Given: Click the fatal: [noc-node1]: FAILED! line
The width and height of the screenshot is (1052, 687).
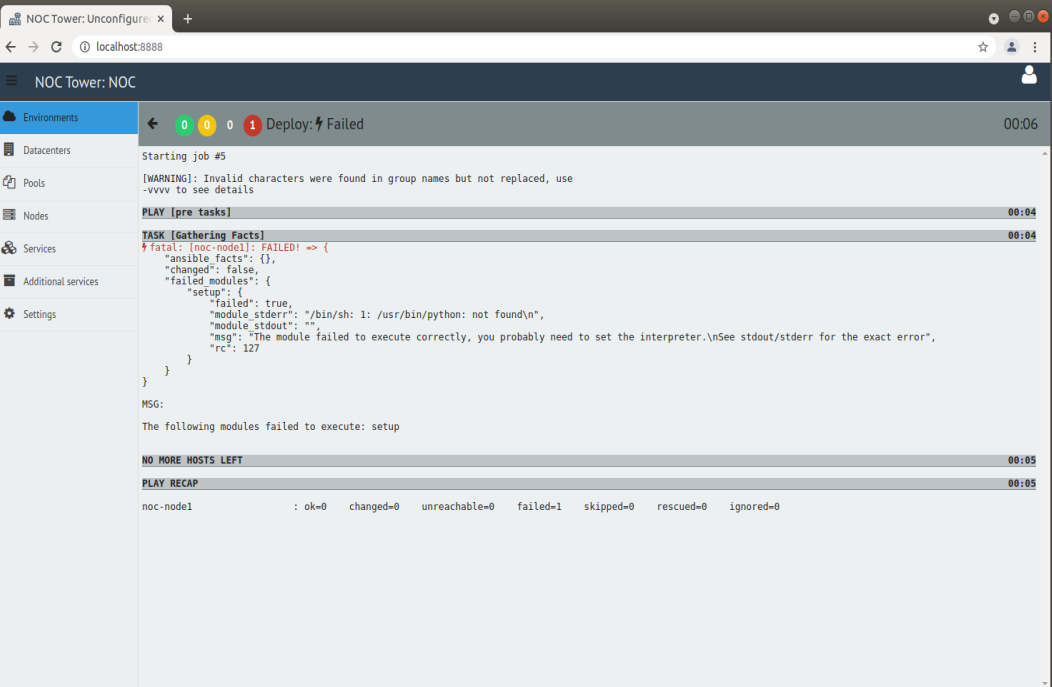Looking at the screenshot, I should click(235, 248).
